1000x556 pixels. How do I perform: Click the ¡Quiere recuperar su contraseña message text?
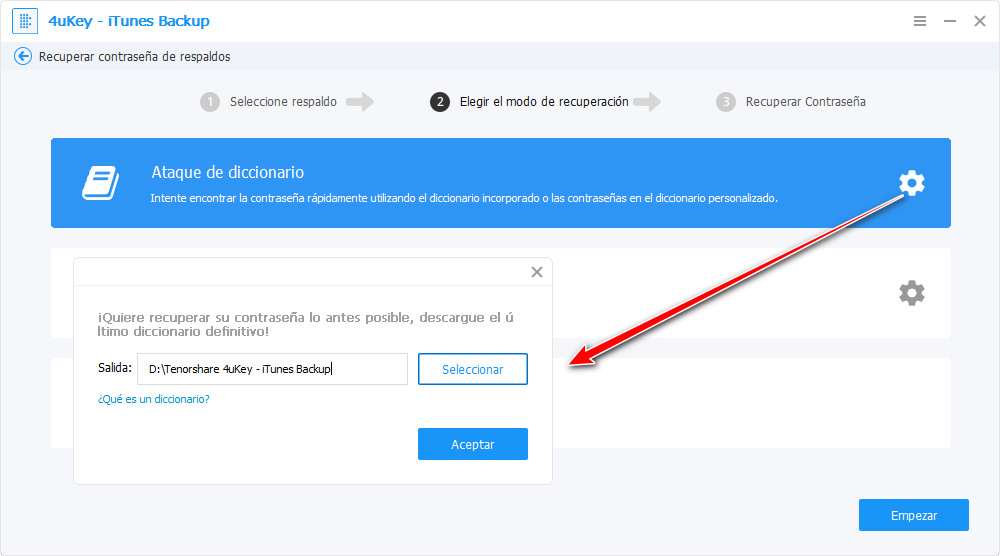[305, 324]
